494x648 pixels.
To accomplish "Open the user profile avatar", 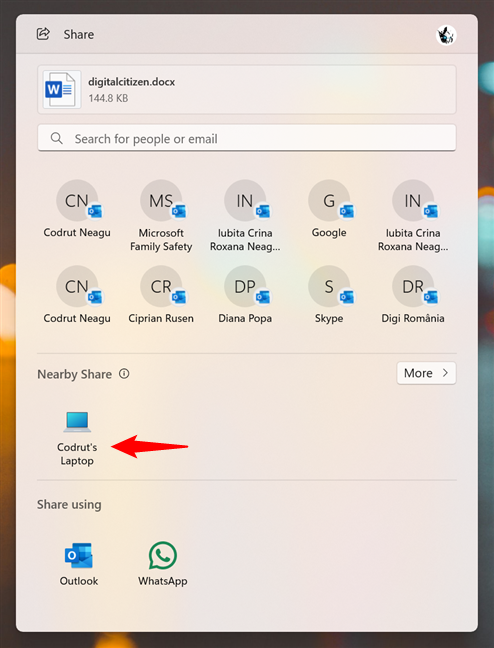I will click(x=446, y=35).
